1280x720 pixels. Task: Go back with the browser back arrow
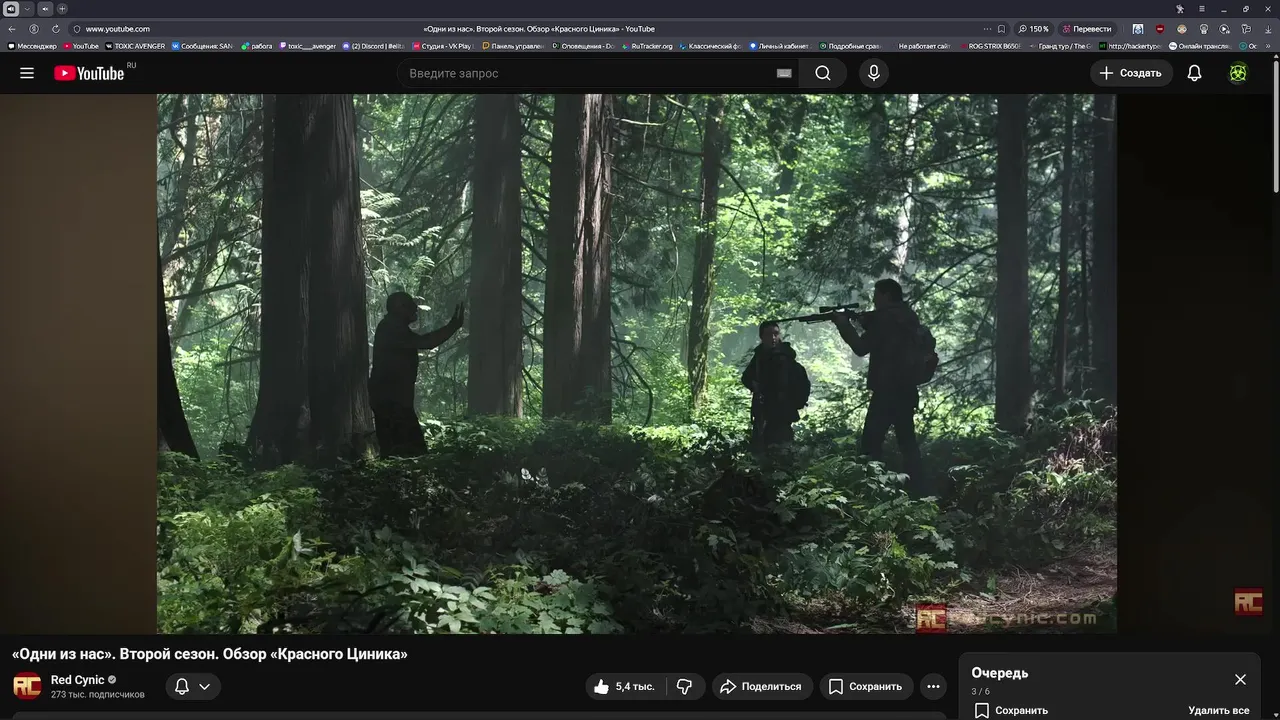pos(12,29)
